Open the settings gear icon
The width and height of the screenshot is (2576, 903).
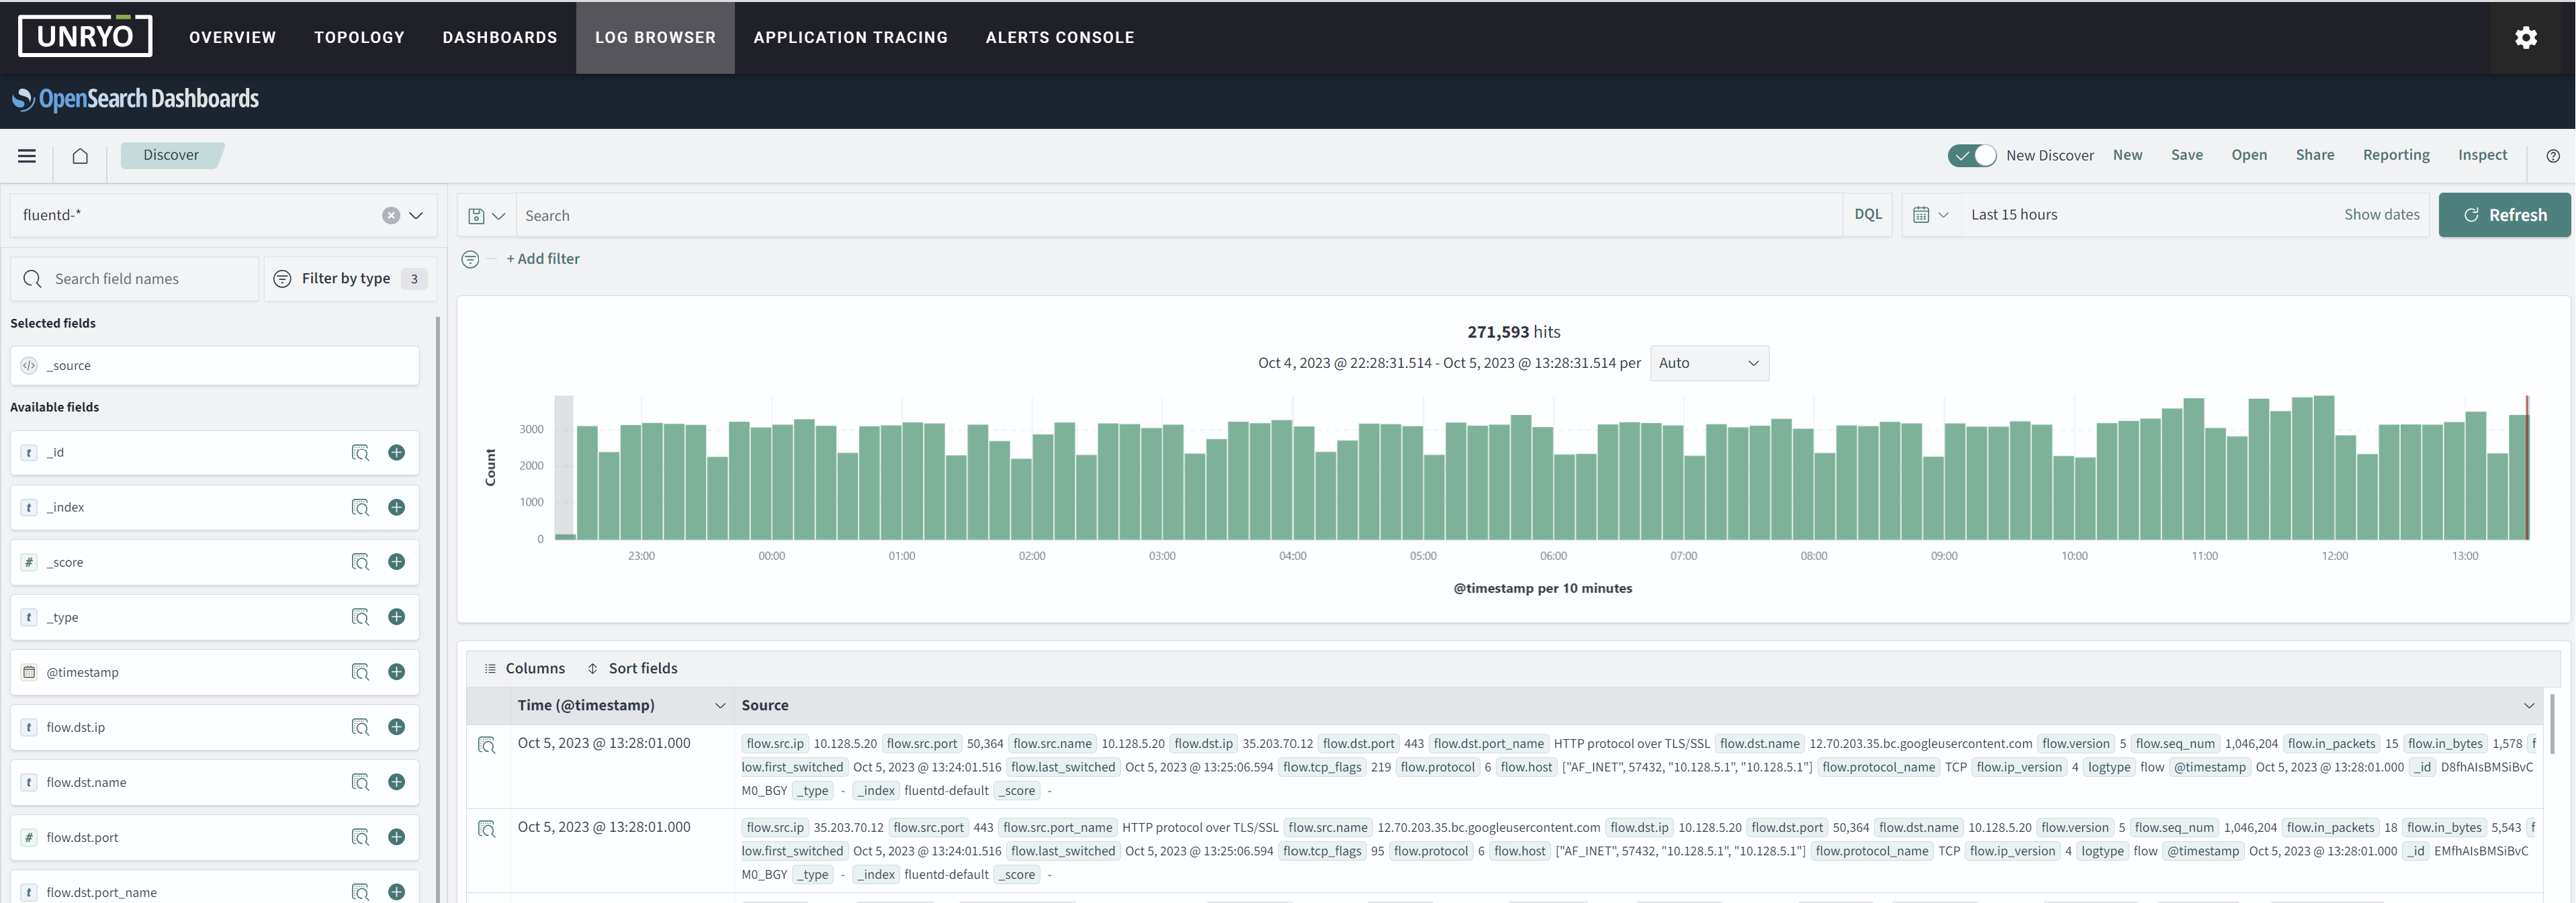tap(2526, 37)
